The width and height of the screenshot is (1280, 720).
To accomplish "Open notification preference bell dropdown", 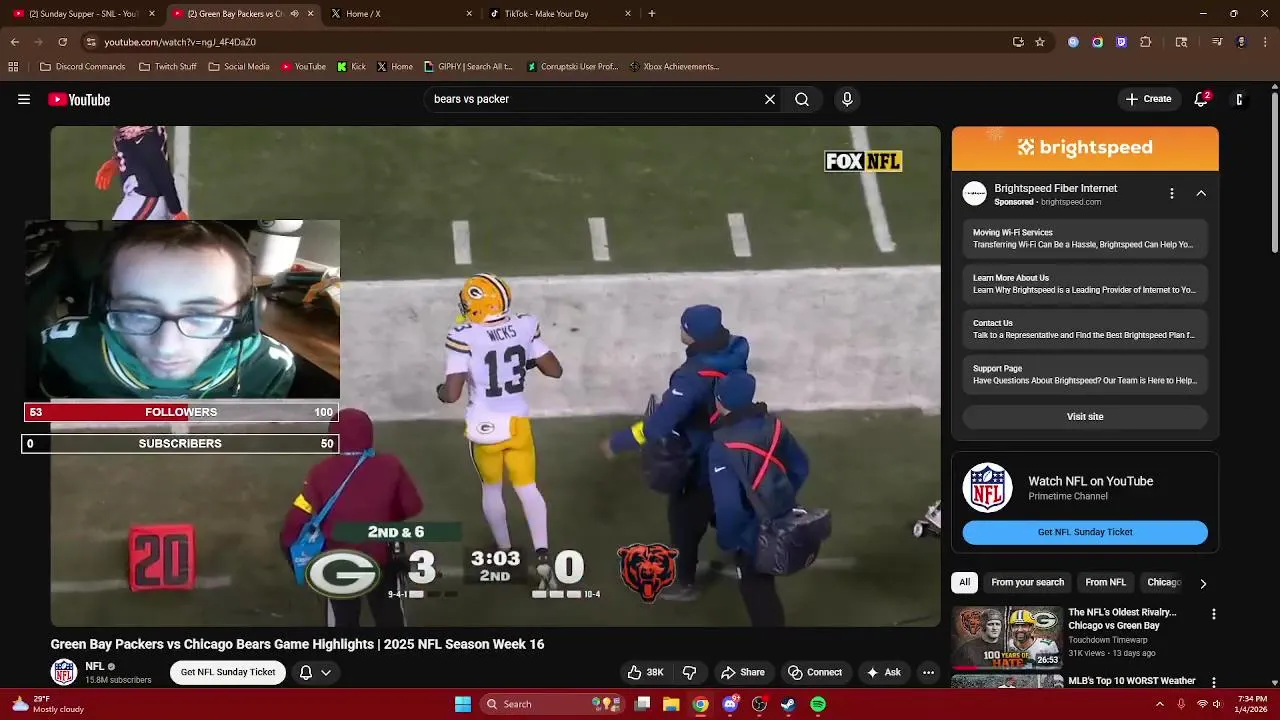I will tap(315, 672).
